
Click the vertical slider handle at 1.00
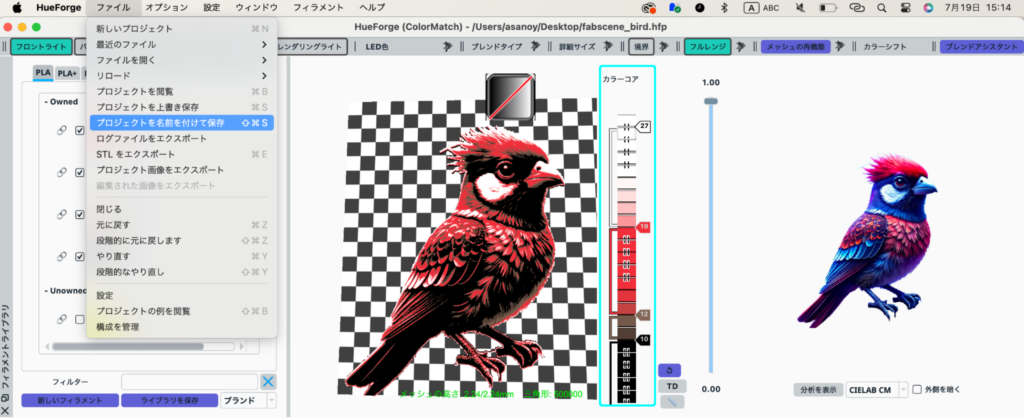(x=711, y=101)
